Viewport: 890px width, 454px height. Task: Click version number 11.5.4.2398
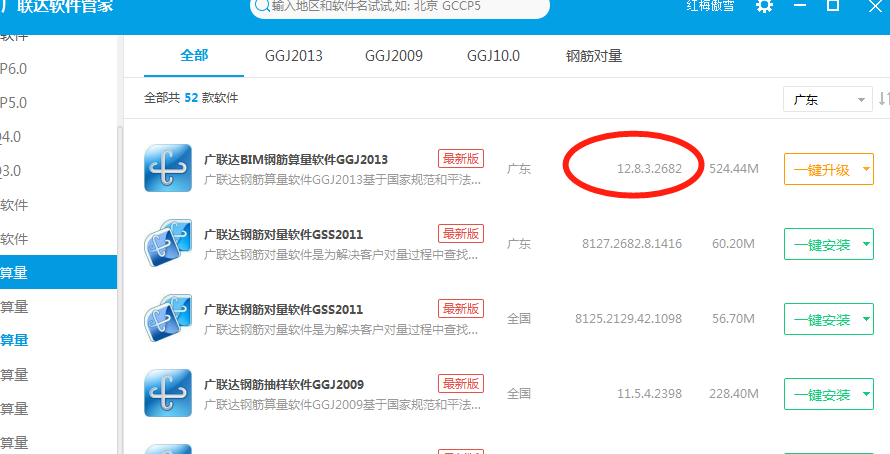649,393
